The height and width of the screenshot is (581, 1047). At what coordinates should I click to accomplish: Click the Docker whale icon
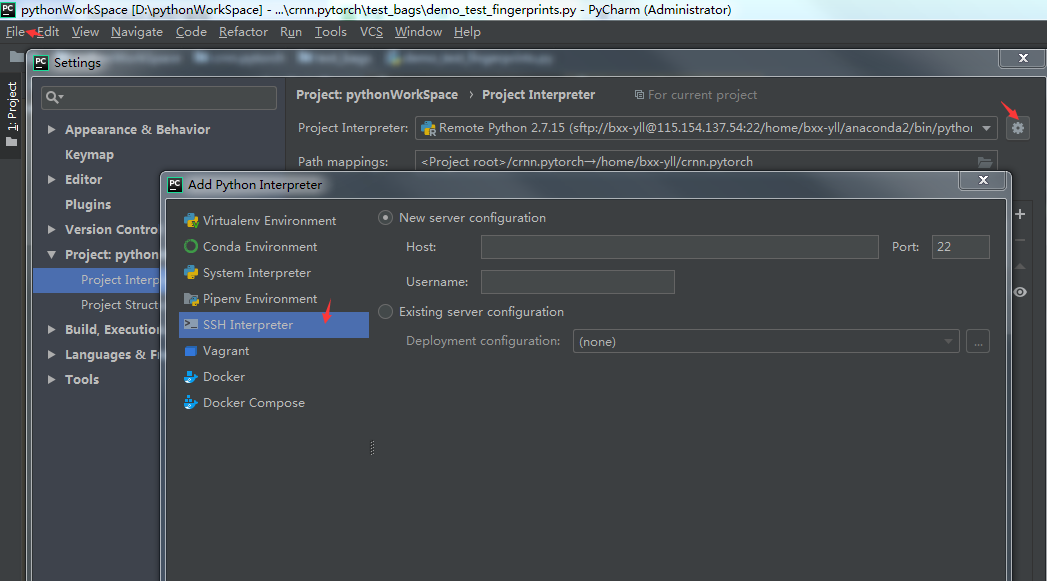[x=191, y=377]
